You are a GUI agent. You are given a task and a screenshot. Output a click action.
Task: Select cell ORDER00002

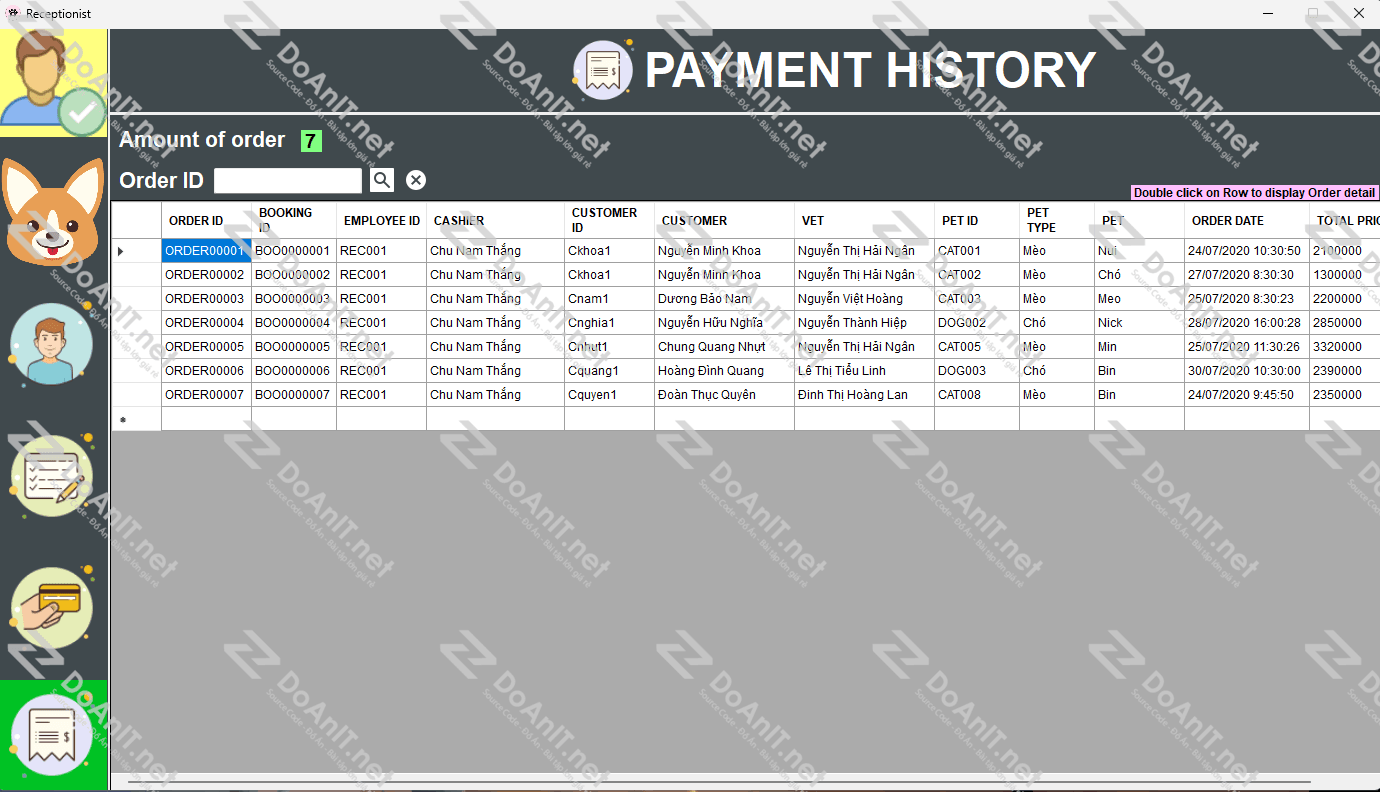pos(206,275)
